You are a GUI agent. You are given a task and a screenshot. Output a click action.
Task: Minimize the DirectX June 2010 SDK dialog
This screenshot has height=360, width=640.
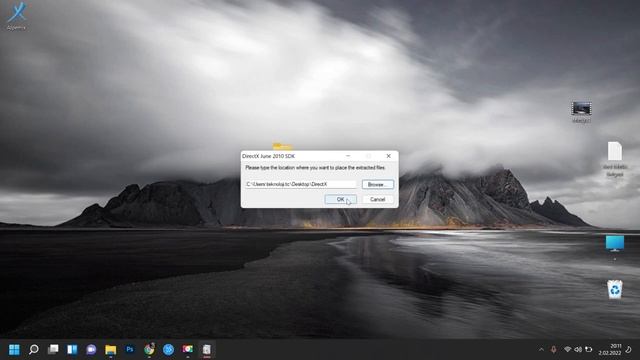(348, 156)
